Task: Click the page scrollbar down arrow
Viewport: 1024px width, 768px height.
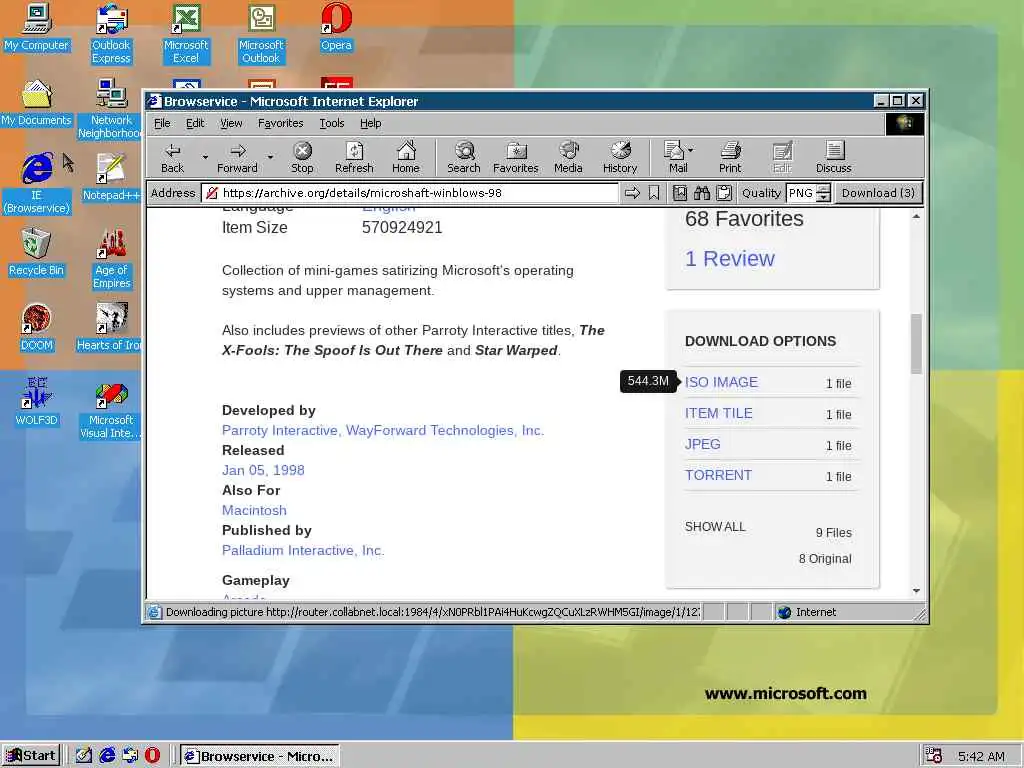Action: pos(916,591)
